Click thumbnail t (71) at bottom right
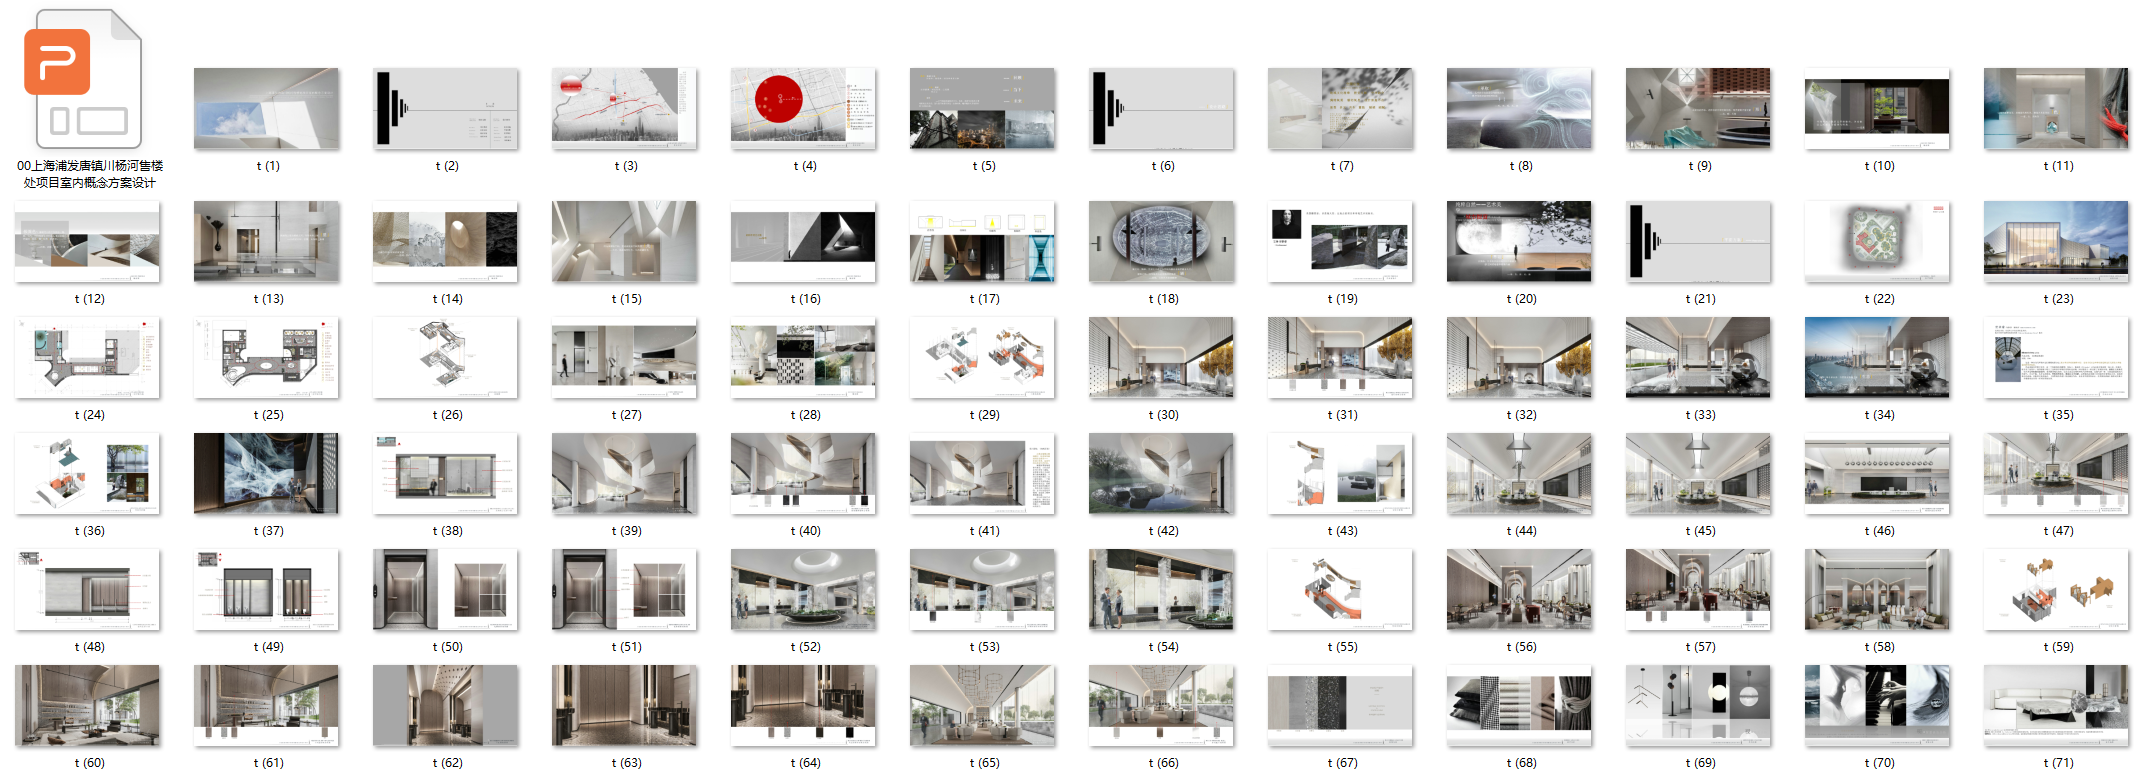This screenshot has height=776, width=2151. coord(2056,706)
